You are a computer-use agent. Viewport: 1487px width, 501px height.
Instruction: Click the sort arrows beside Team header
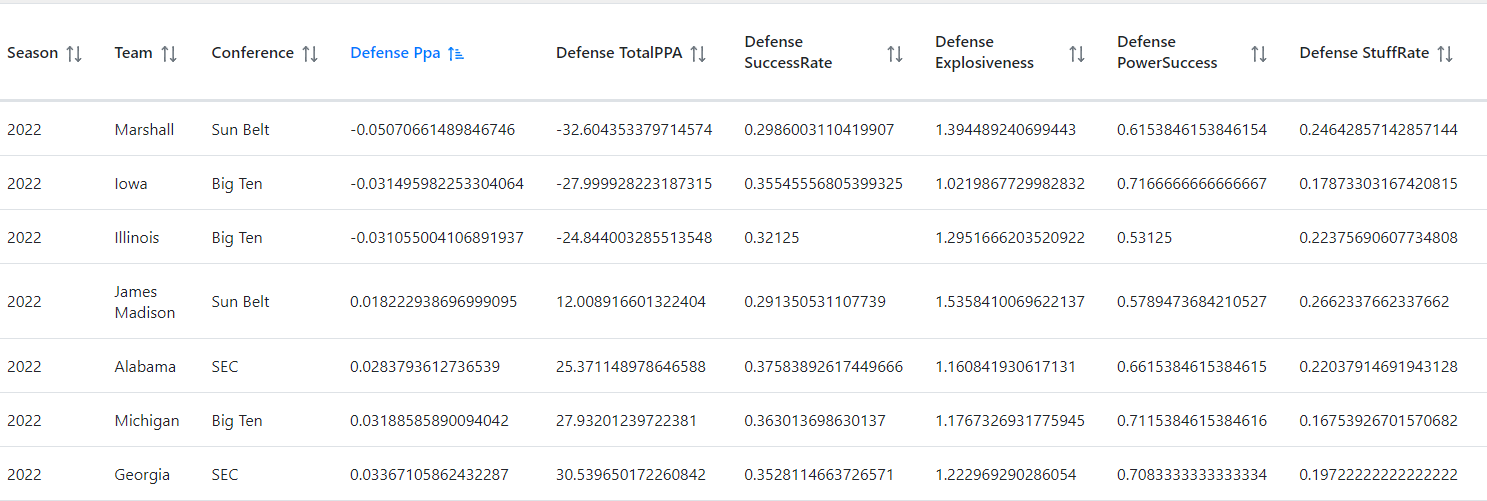[x=169, y=54]
